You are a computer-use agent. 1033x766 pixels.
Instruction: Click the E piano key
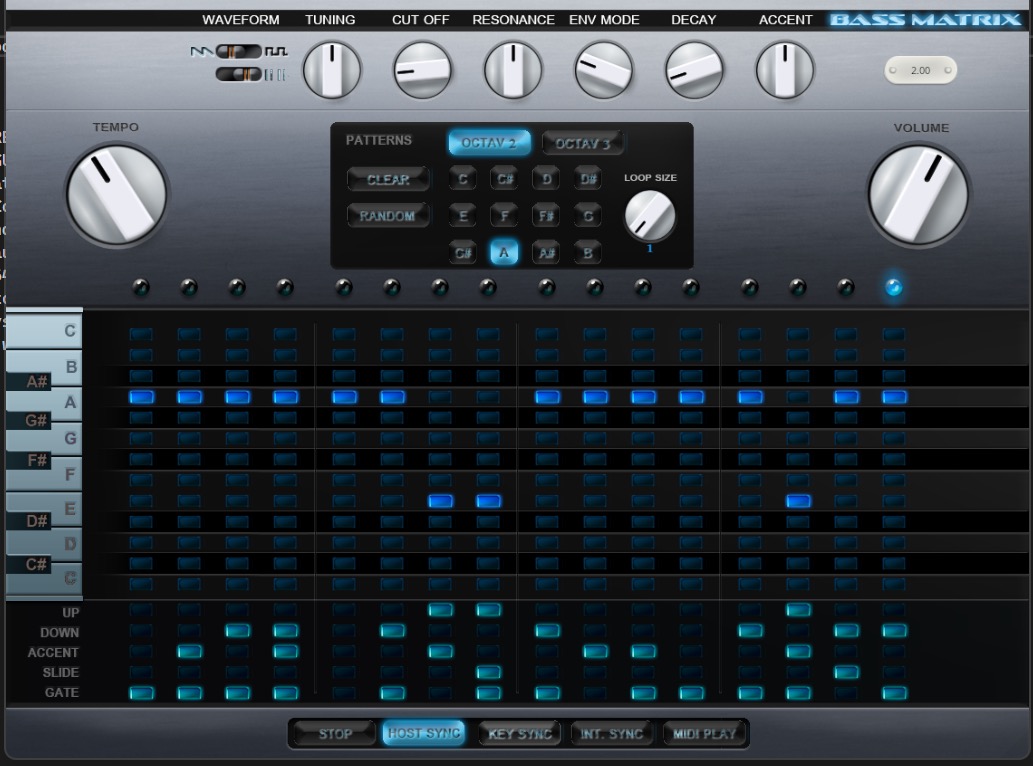(x=65, y=507)
